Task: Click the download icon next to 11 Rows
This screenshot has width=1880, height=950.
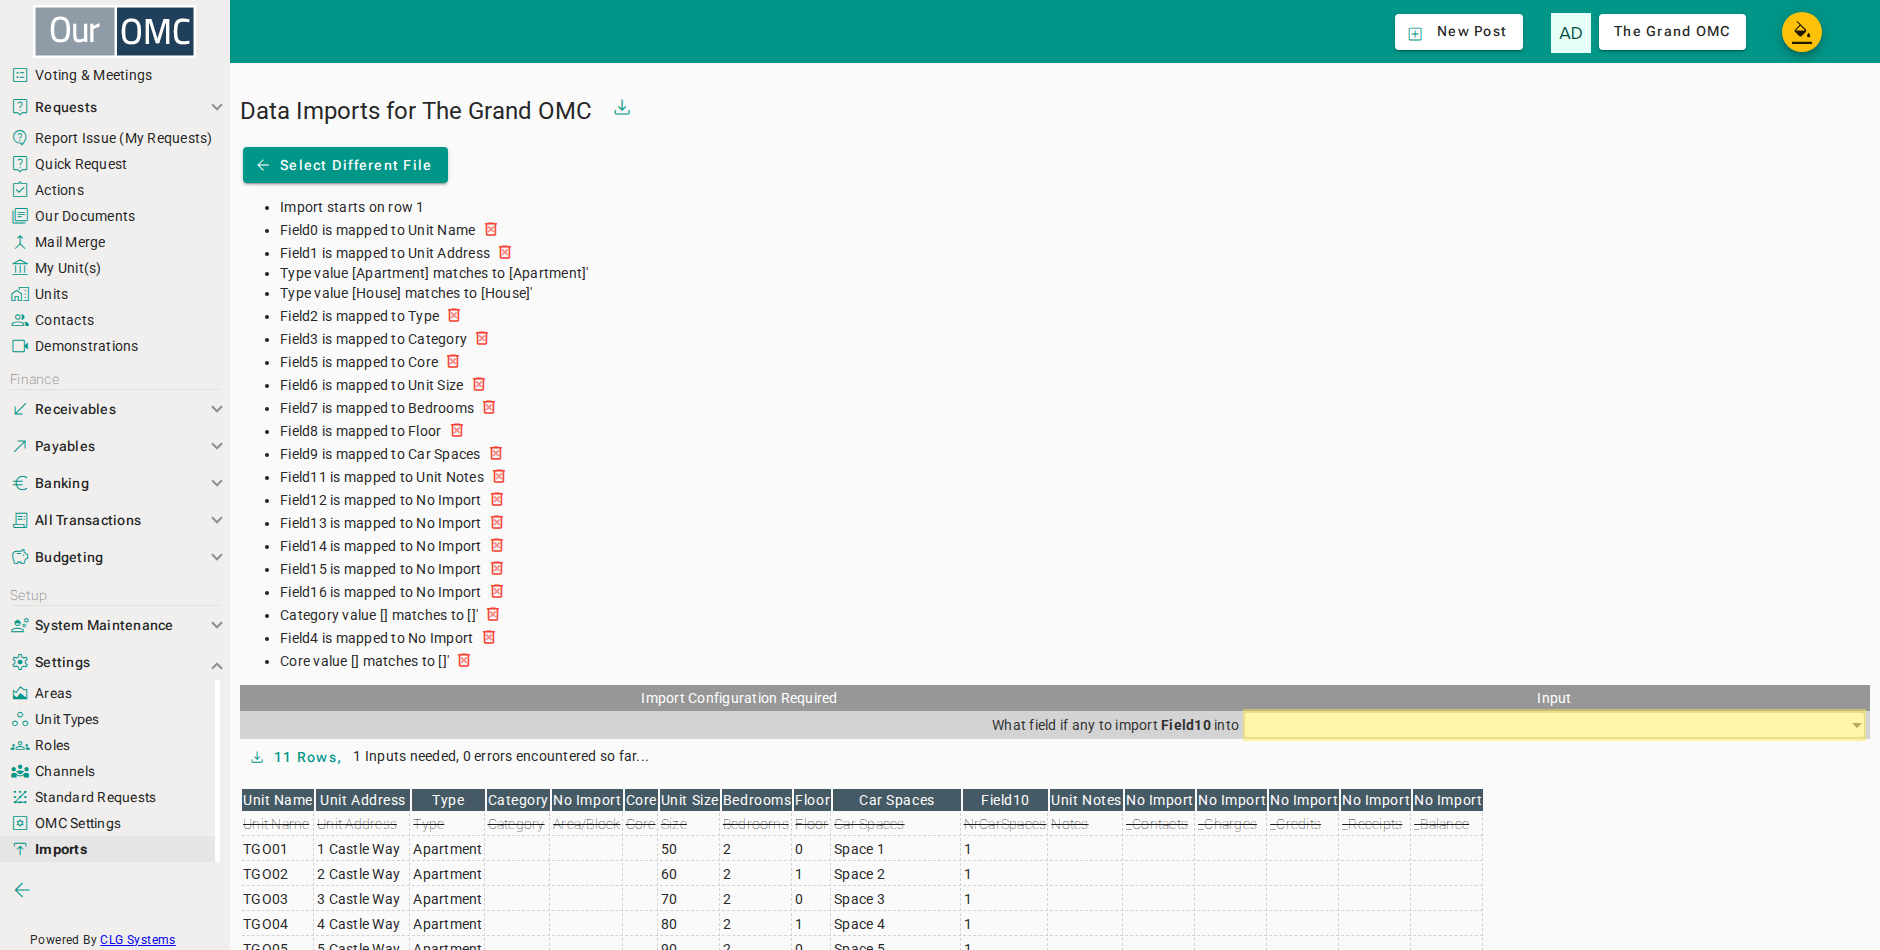Action: pos(257,757)
